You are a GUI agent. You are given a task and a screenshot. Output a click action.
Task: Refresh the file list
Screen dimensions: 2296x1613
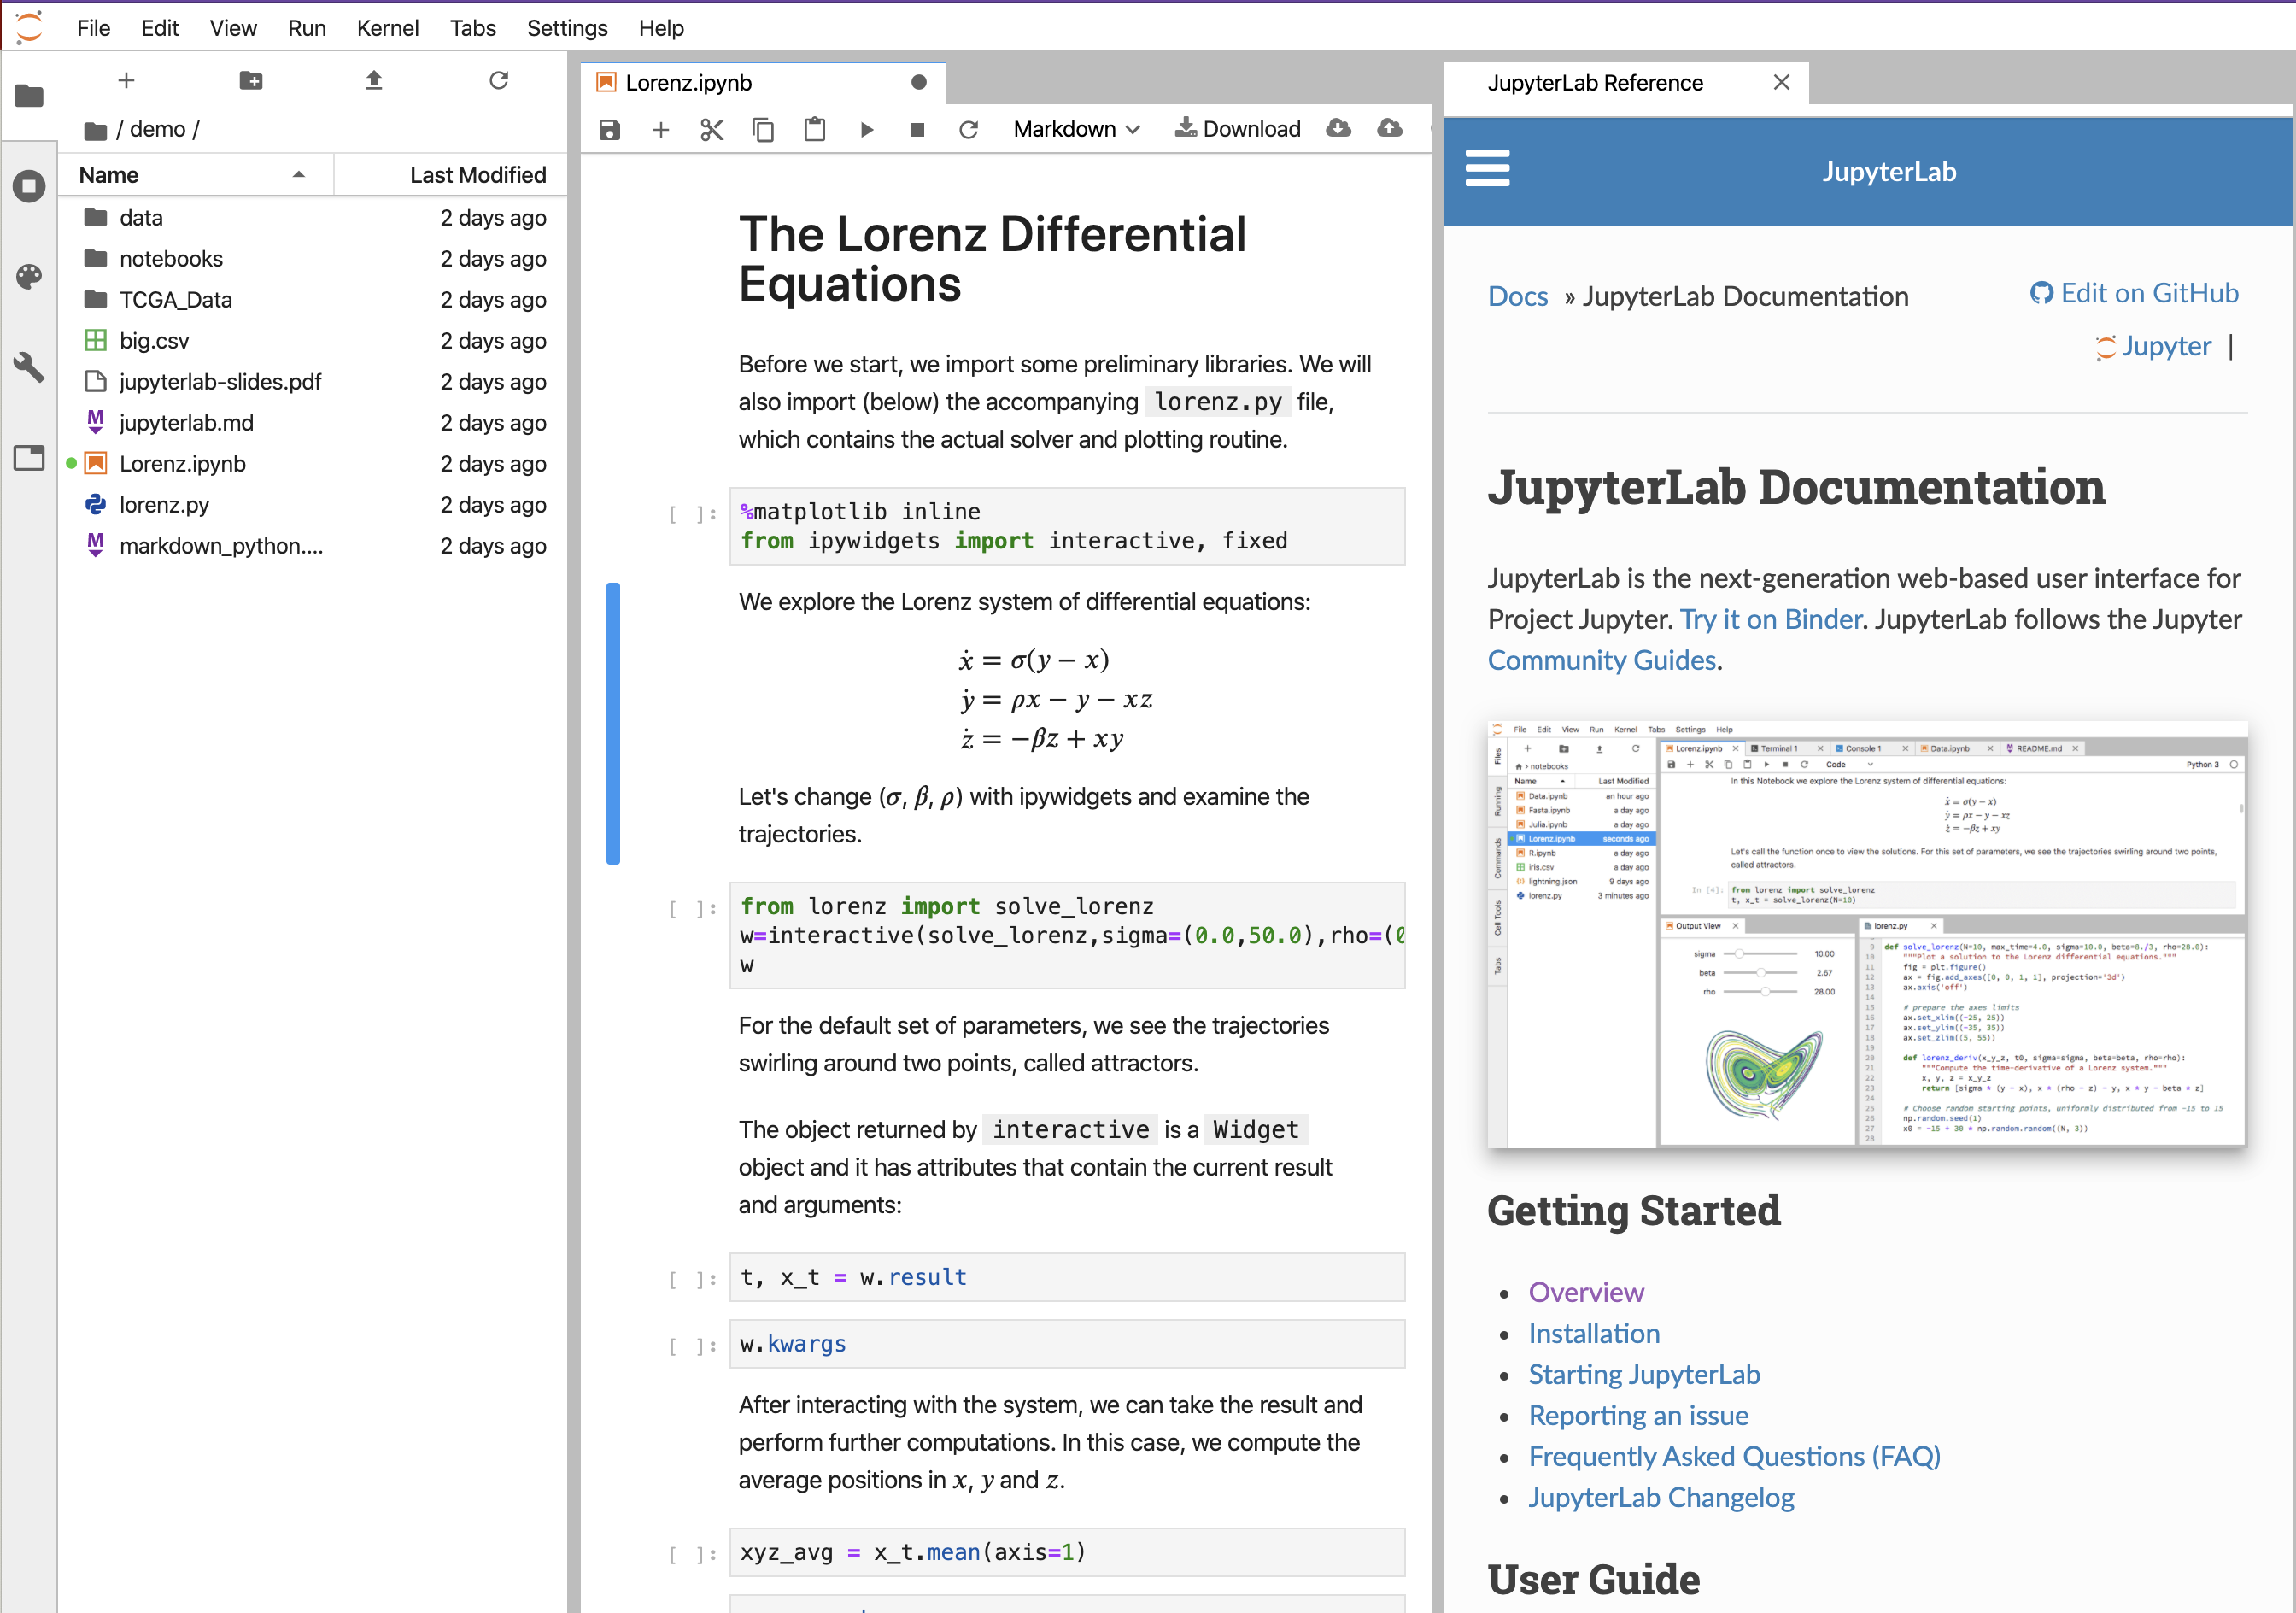[x=499, y=80]
